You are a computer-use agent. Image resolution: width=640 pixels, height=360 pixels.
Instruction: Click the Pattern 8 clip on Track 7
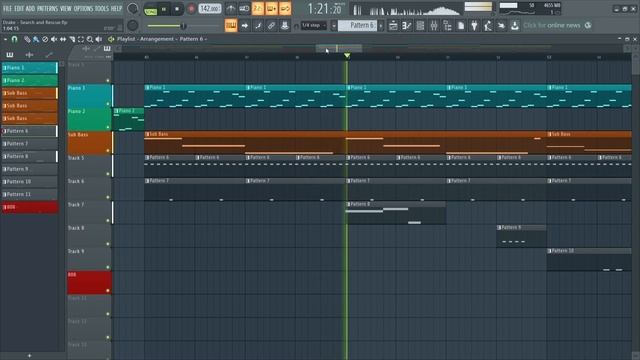click(x=396, y=213)
